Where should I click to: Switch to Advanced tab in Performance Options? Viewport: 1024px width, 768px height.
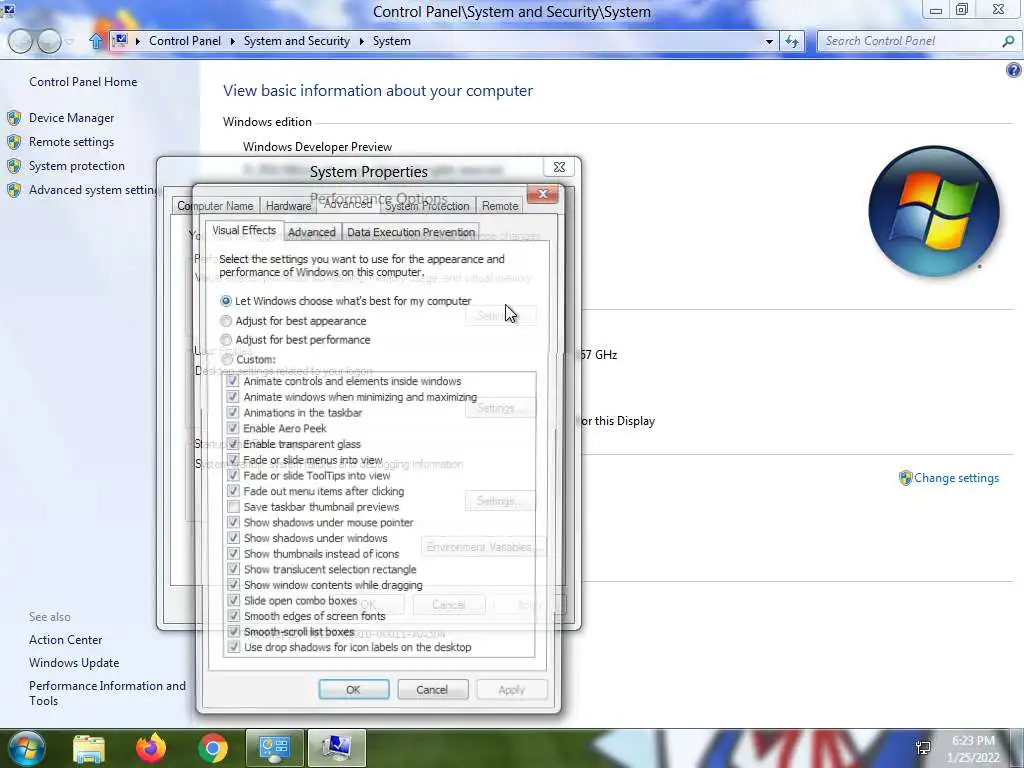pos(312,232)
